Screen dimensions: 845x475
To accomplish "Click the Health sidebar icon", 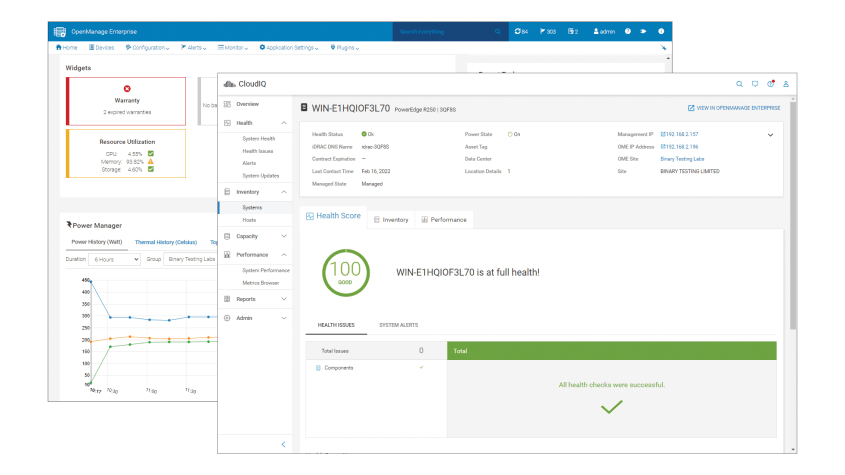I will point(227,123).
